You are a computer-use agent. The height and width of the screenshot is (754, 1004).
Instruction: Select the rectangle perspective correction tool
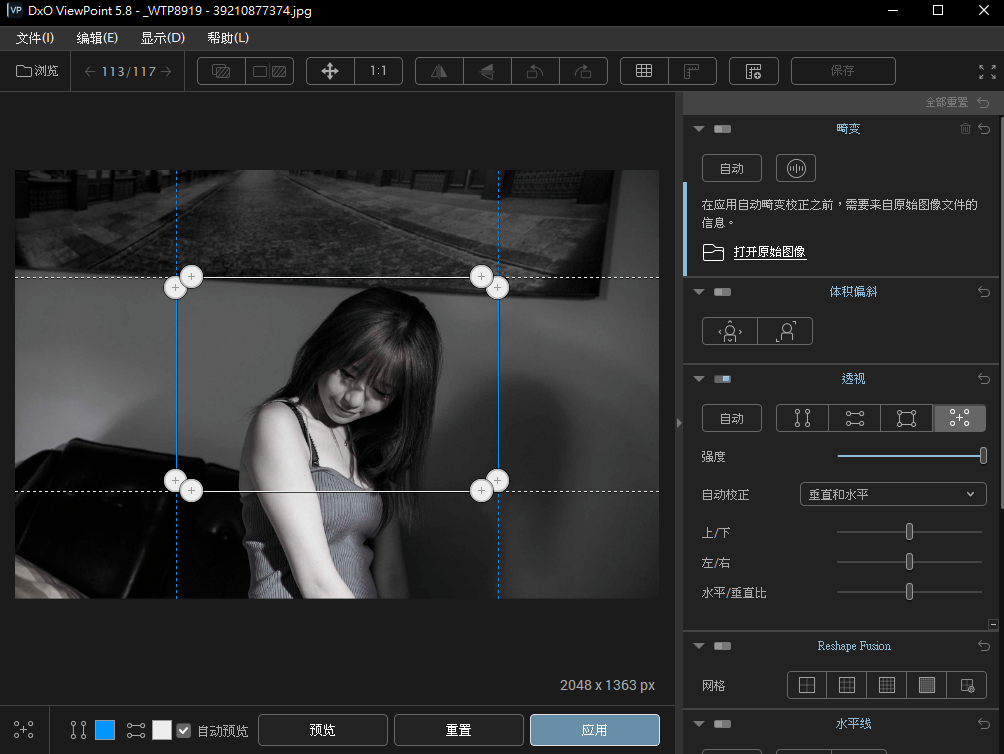tap(906, 418)
